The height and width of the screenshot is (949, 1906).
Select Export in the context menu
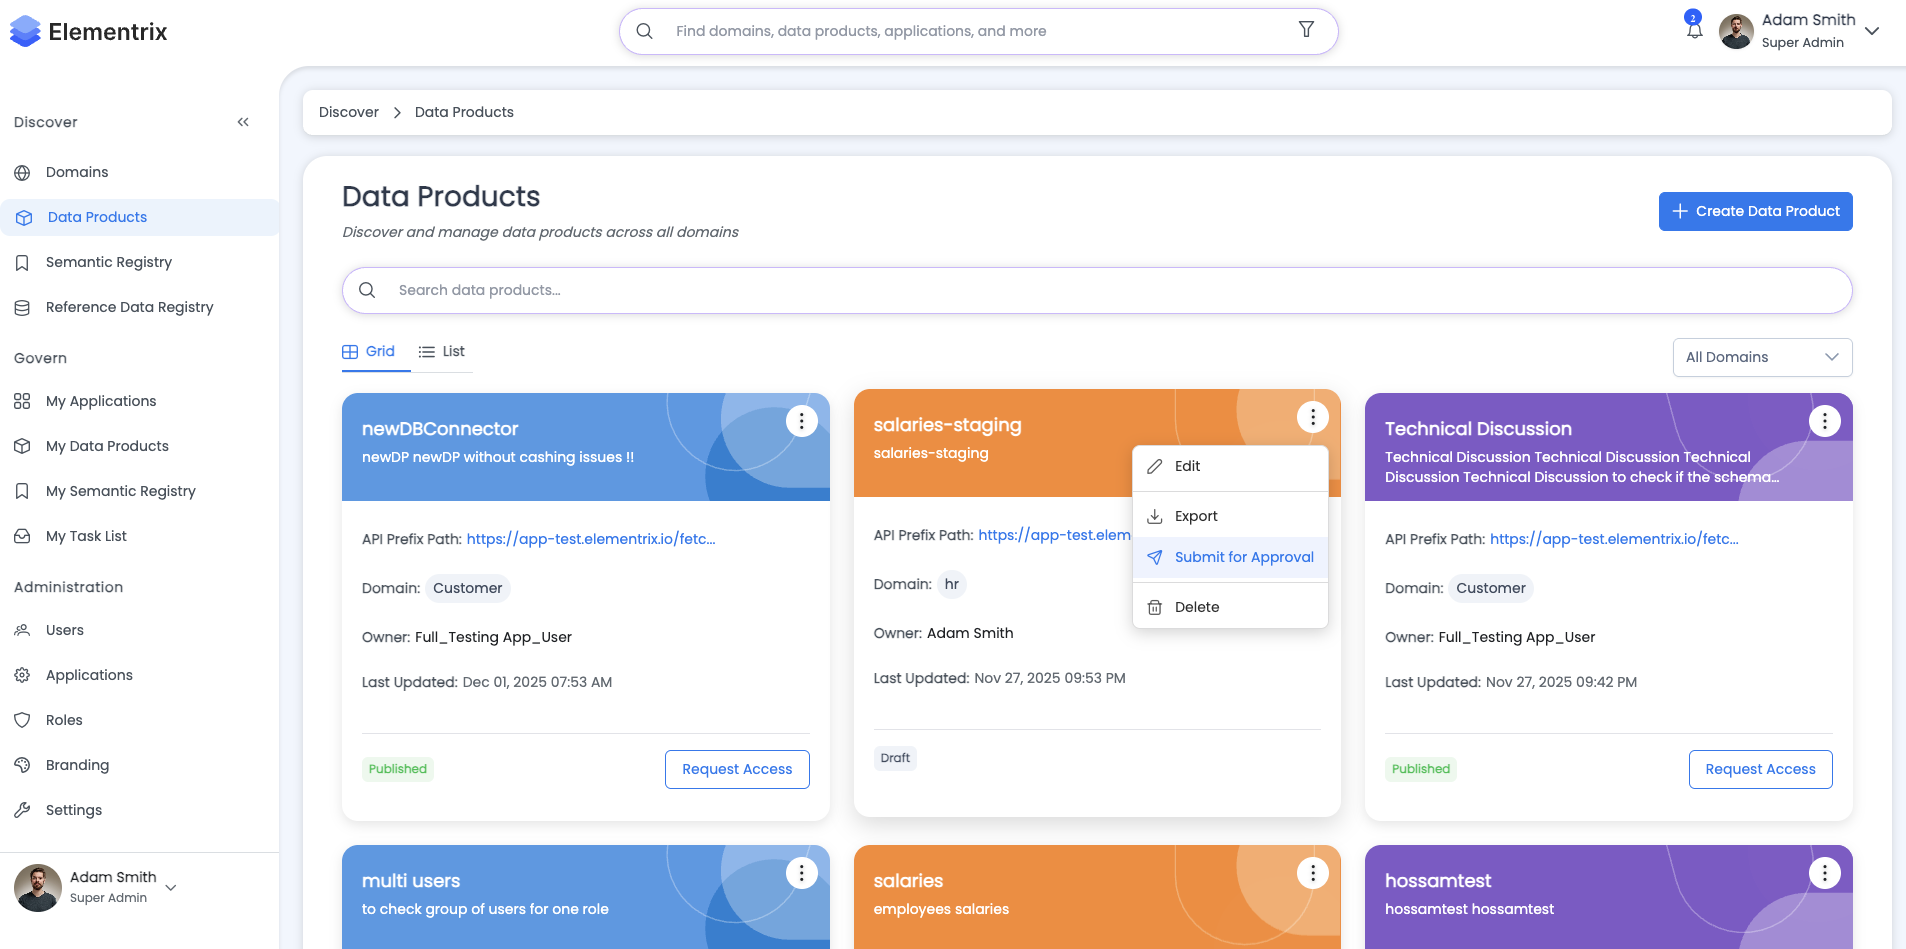(x=1195, y=516)
